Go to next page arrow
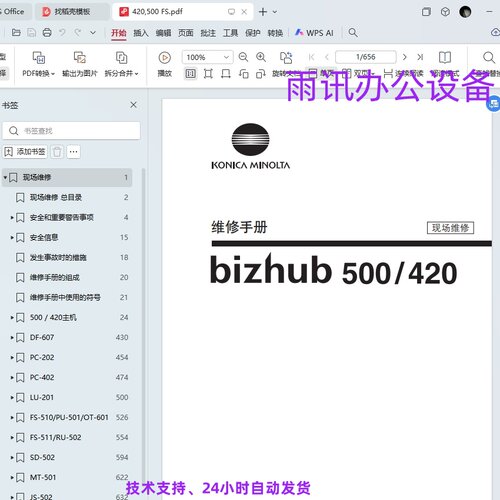 click(405, 57)
